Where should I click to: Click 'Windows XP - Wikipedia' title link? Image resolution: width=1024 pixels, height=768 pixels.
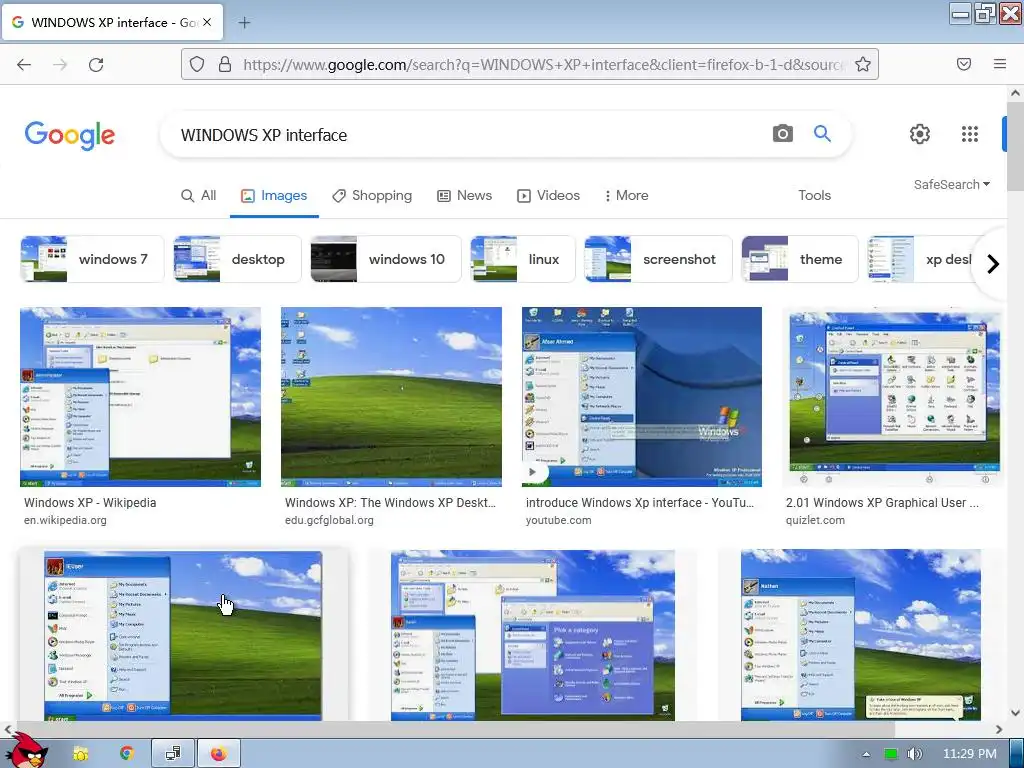pos(90,503)
